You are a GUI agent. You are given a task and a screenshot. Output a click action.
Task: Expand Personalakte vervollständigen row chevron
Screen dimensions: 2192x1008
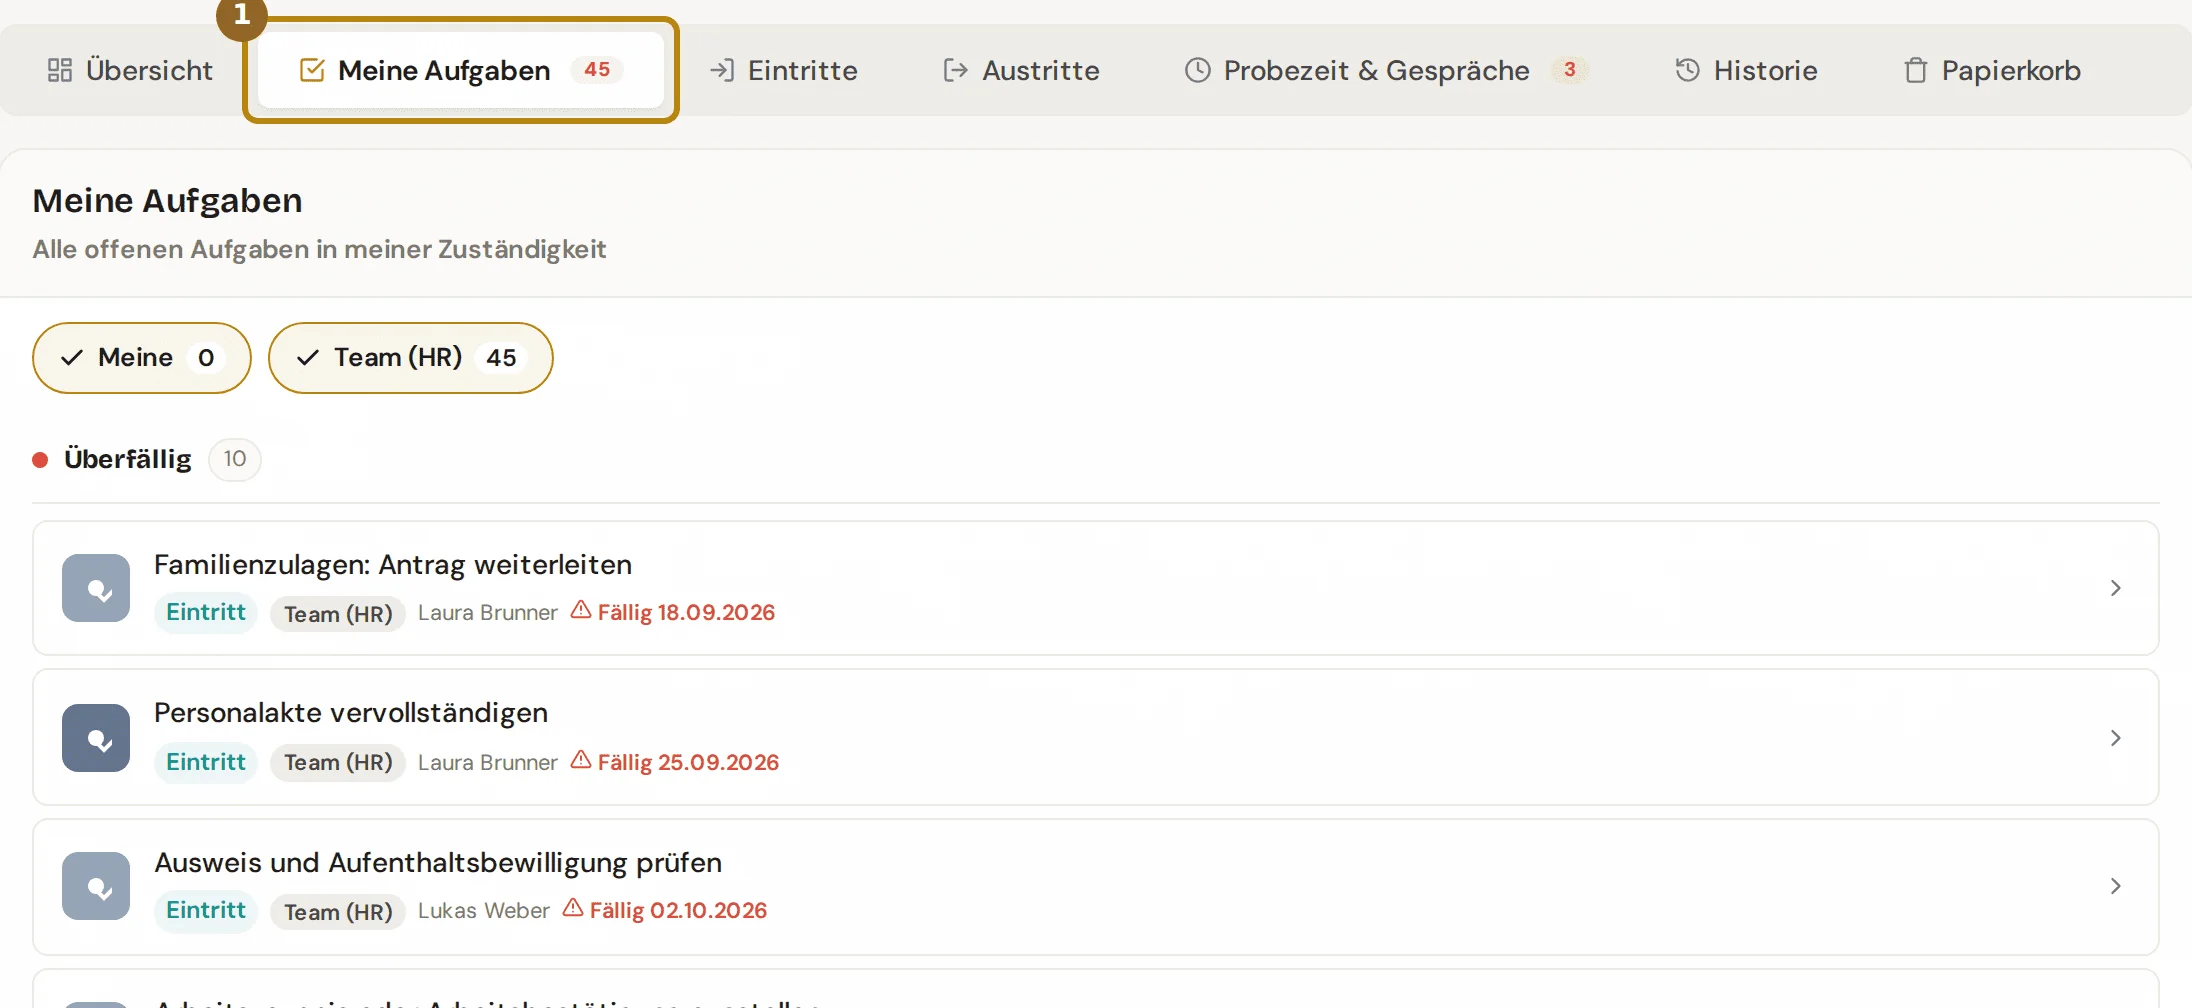point(2115,738)
